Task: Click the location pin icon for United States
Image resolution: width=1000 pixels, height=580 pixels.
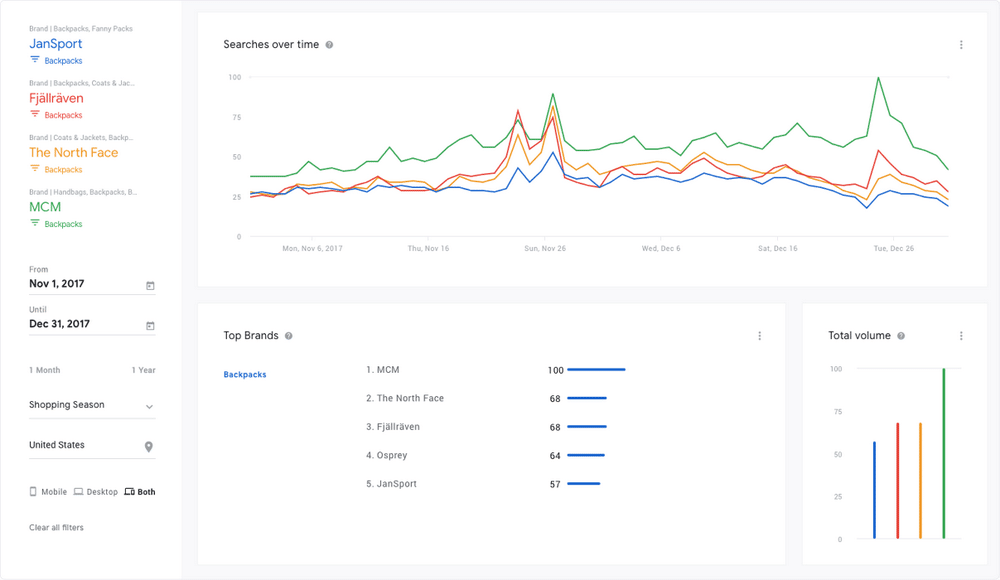Action: (149, 447)
